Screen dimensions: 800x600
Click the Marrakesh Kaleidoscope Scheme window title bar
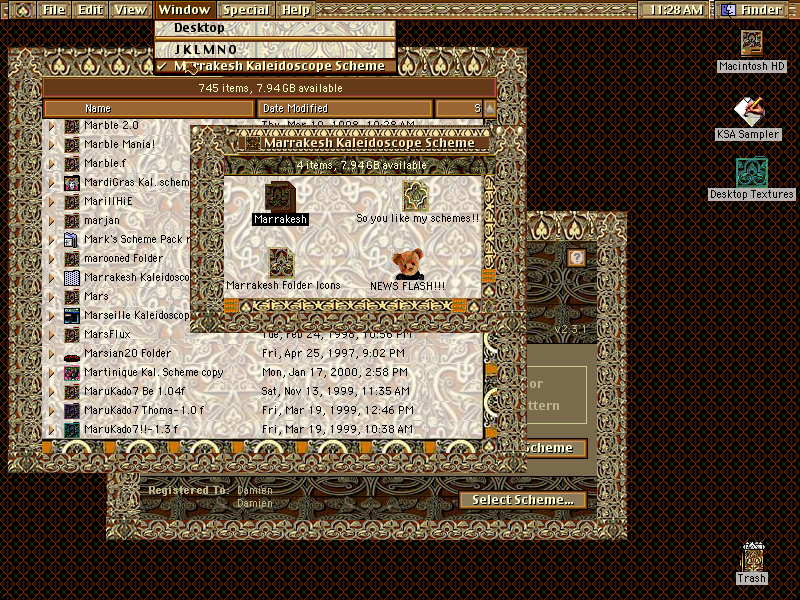pos(363,143)
